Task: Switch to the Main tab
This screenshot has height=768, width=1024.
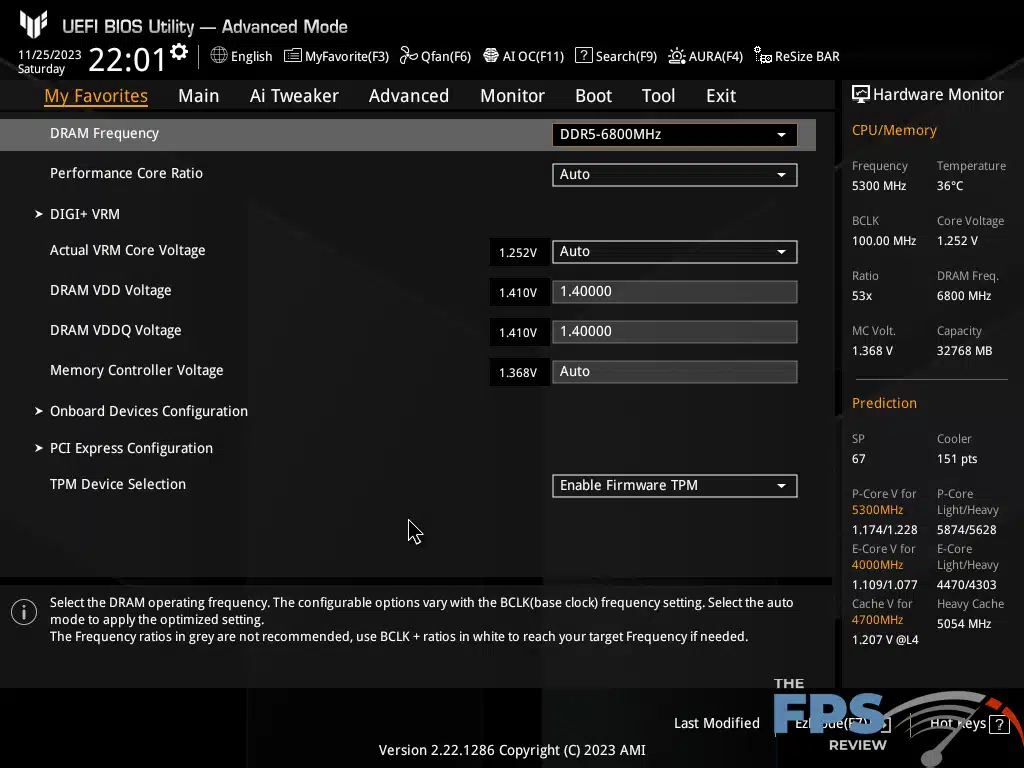Action: pos(199,96)
